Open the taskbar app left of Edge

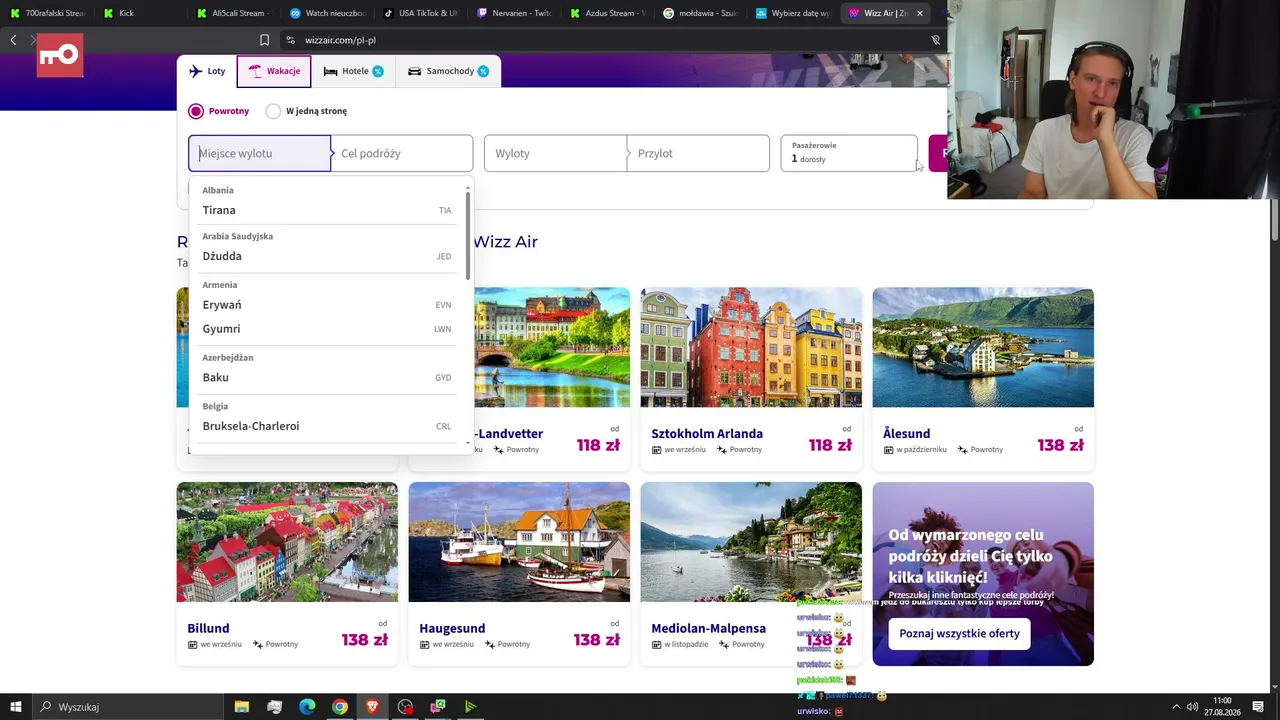click(x=275, y=707)
